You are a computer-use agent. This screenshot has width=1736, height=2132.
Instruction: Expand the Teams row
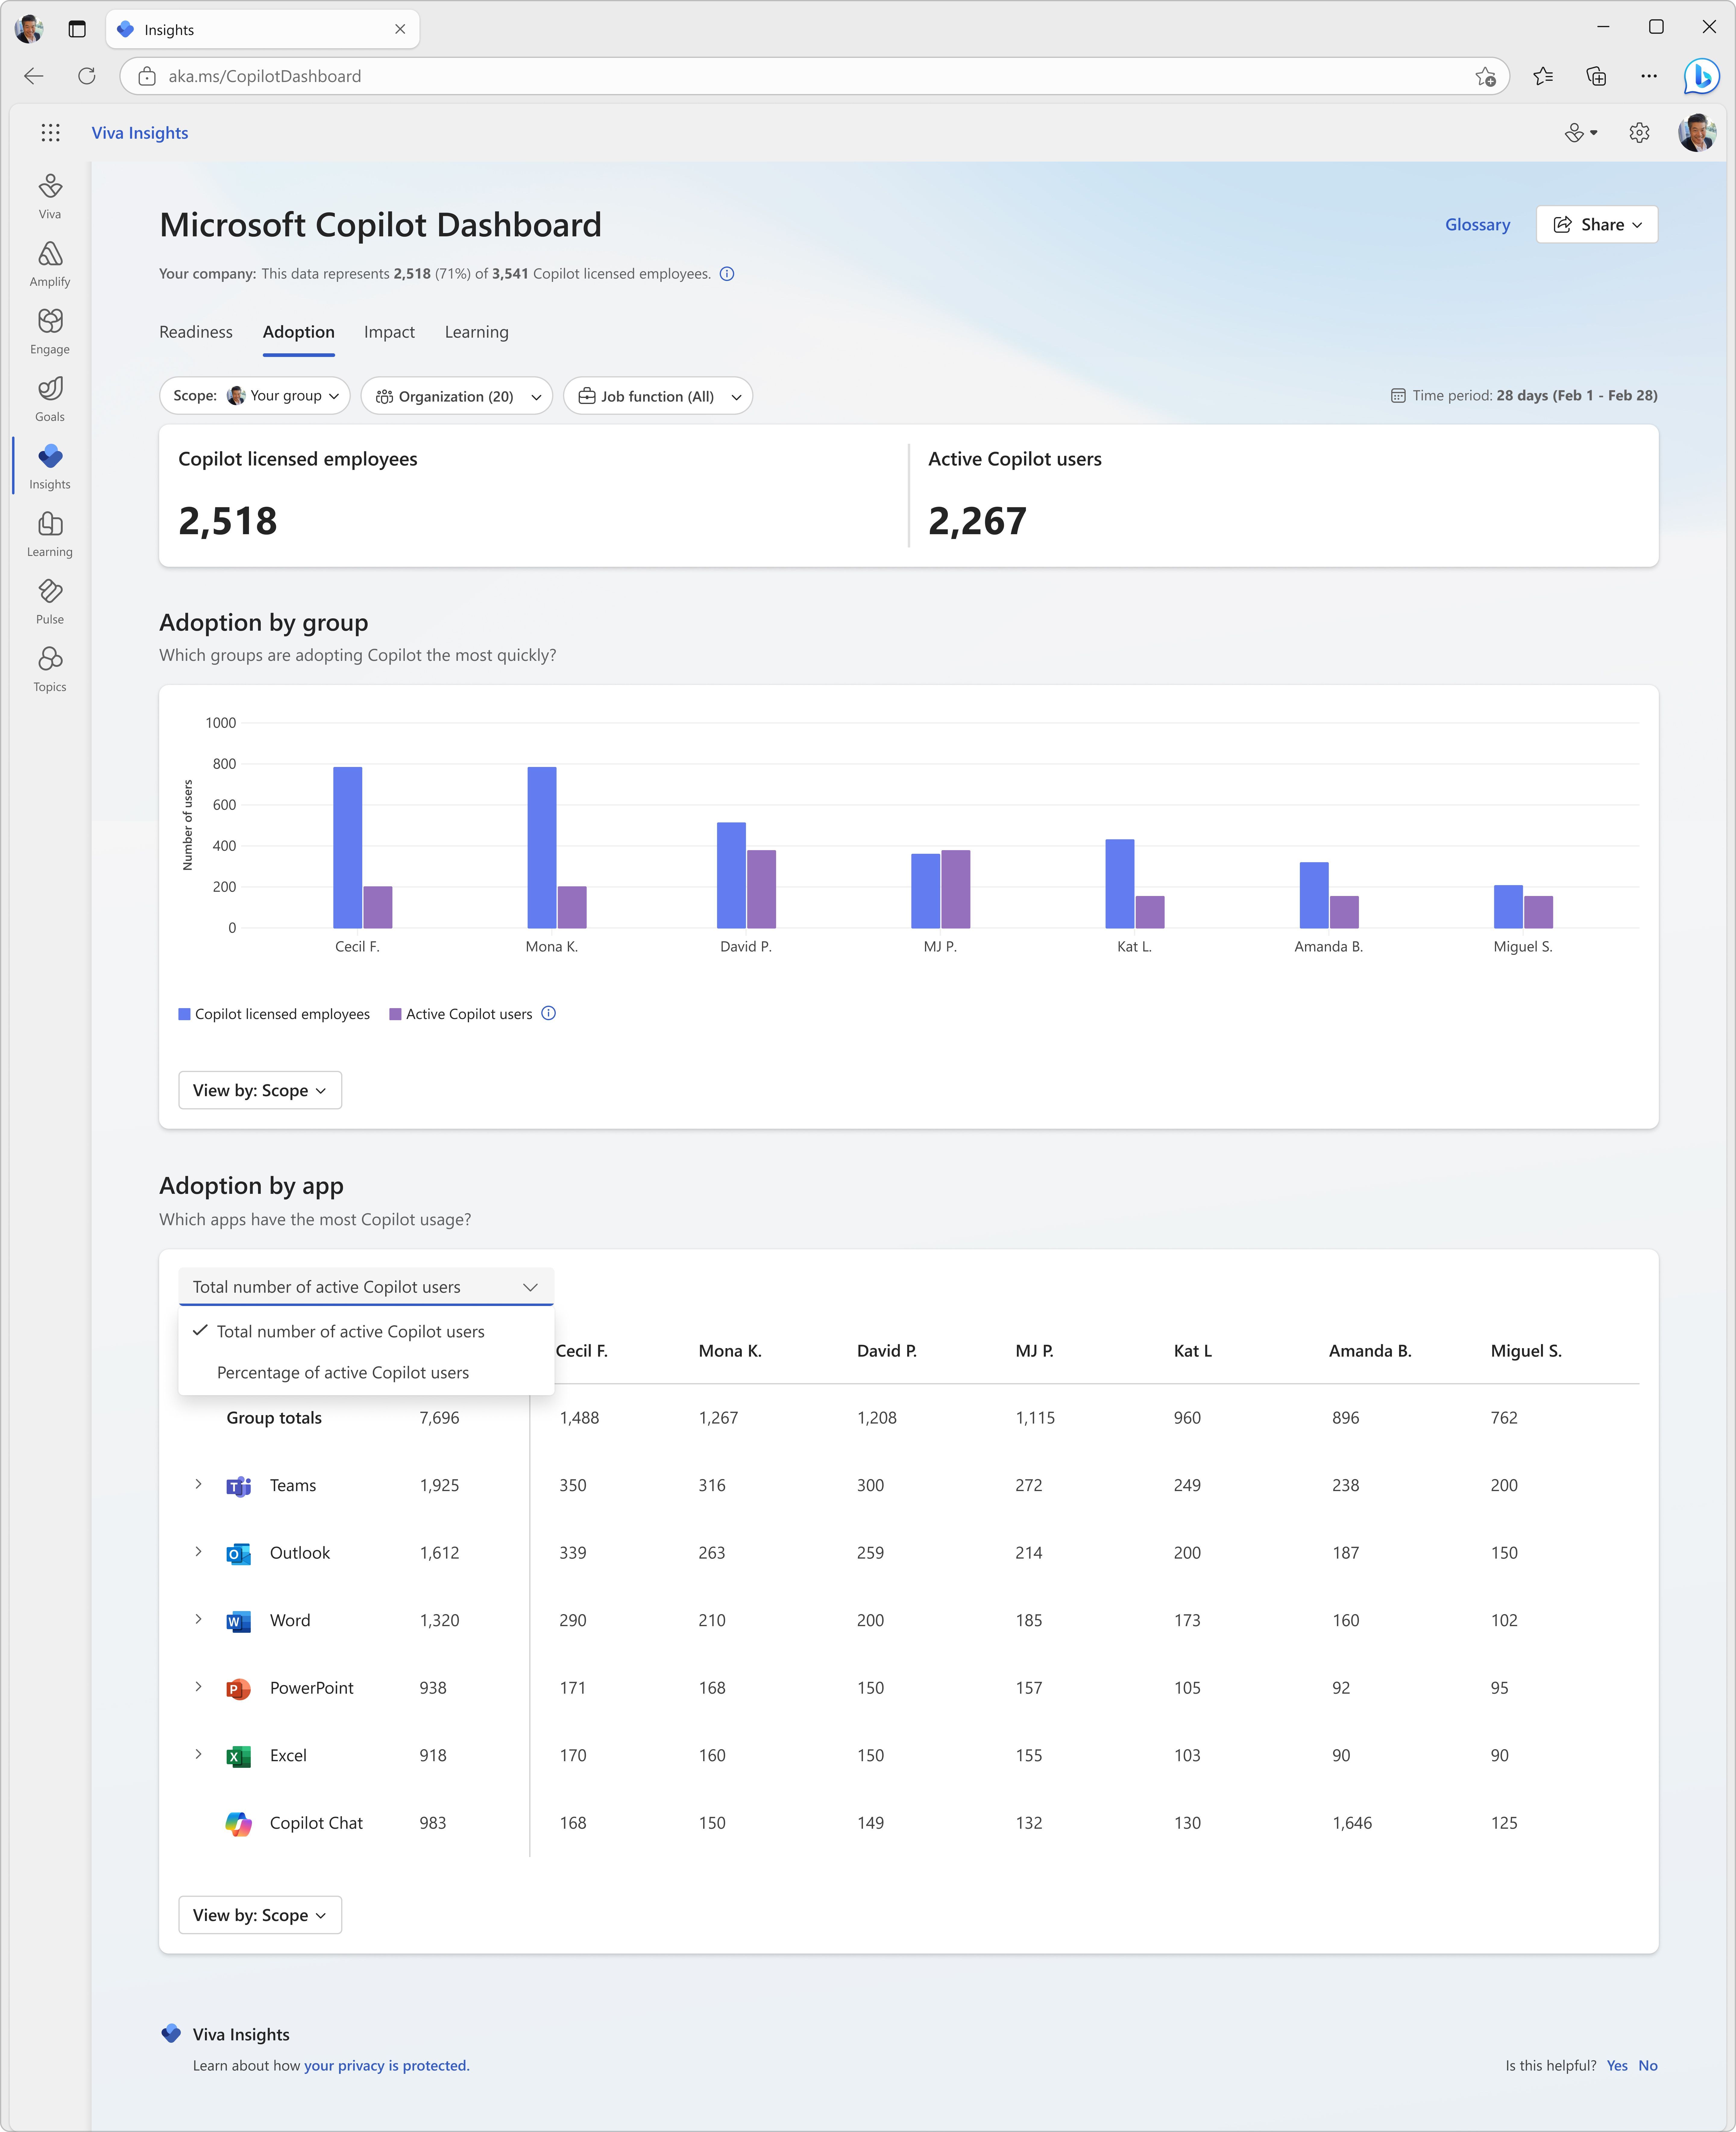198,1484
